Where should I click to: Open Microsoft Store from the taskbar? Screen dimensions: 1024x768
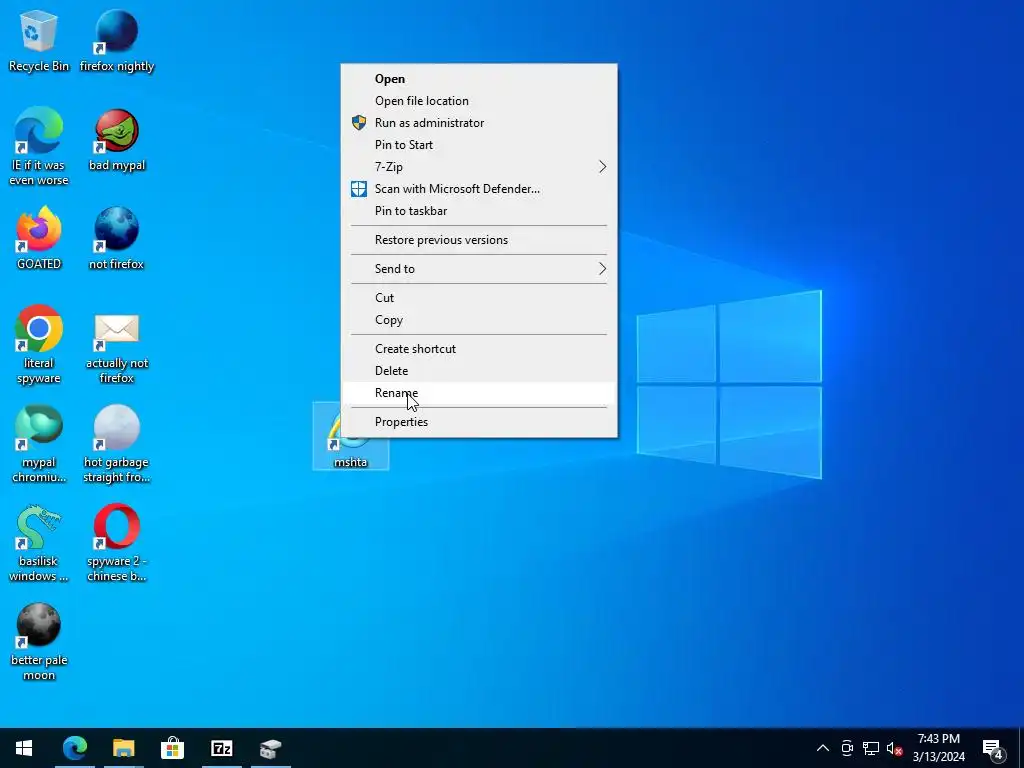(x=172, y=748)
